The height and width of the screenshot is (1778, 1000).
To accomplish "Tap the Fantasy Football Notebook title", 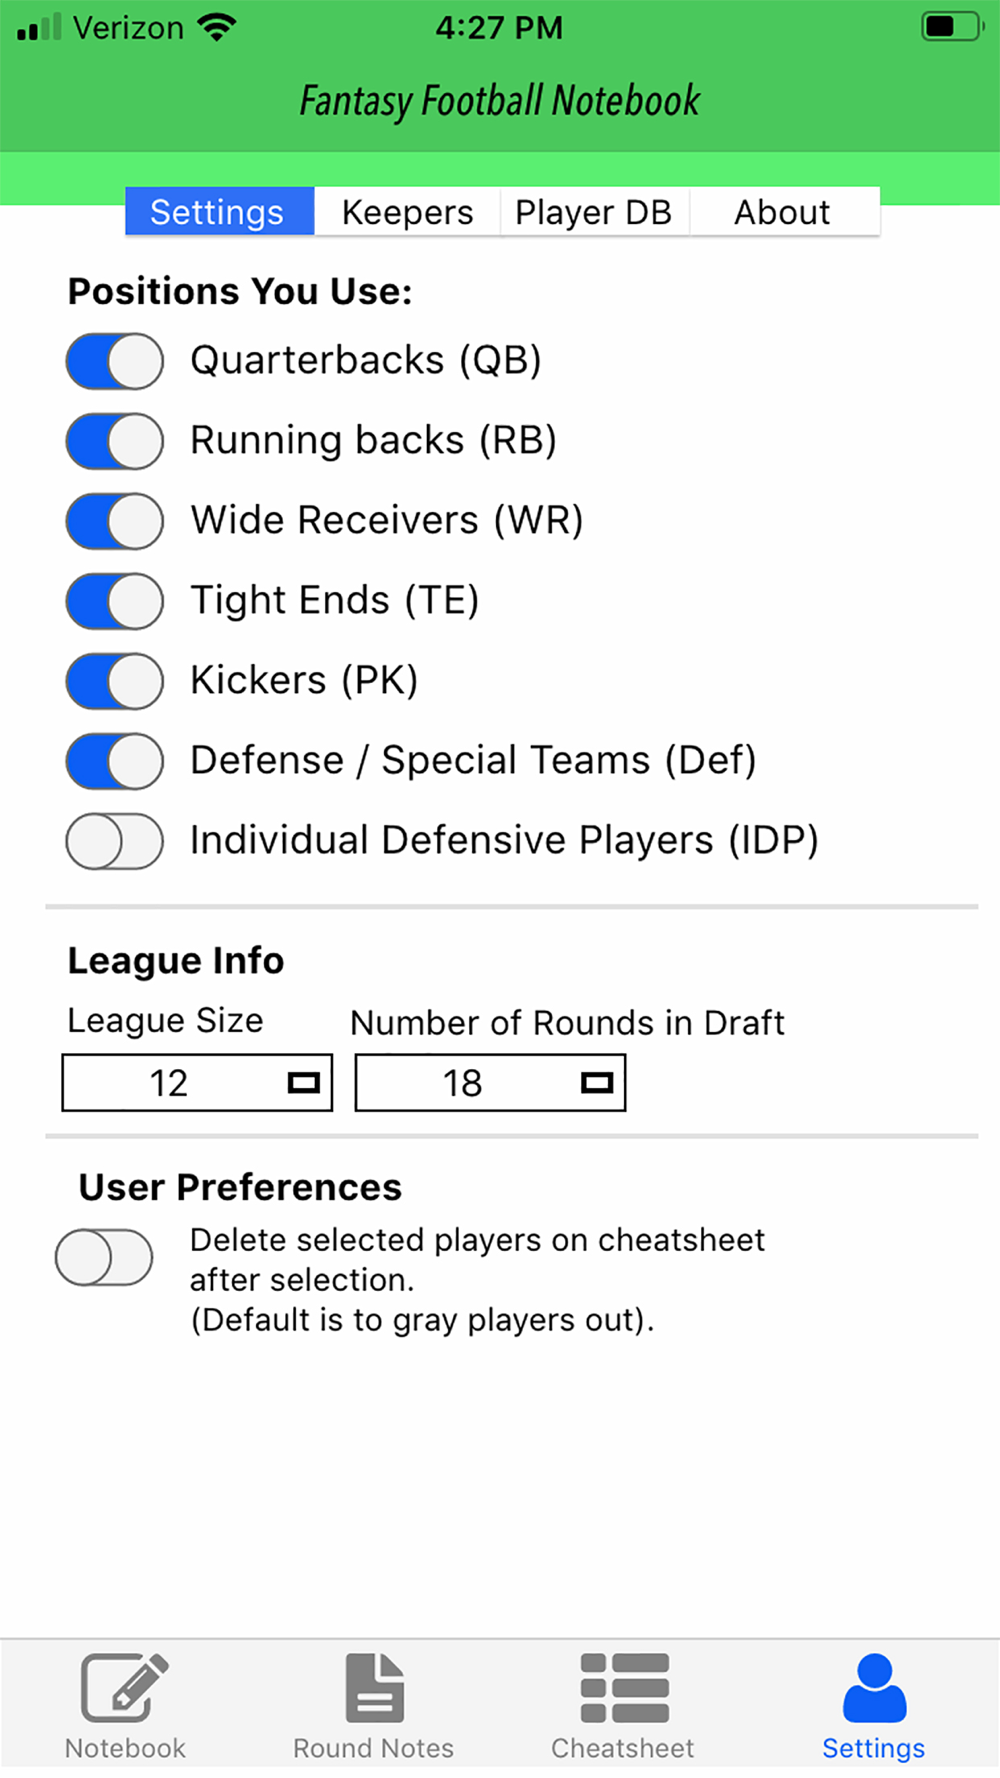I will (x=500, y=101).
